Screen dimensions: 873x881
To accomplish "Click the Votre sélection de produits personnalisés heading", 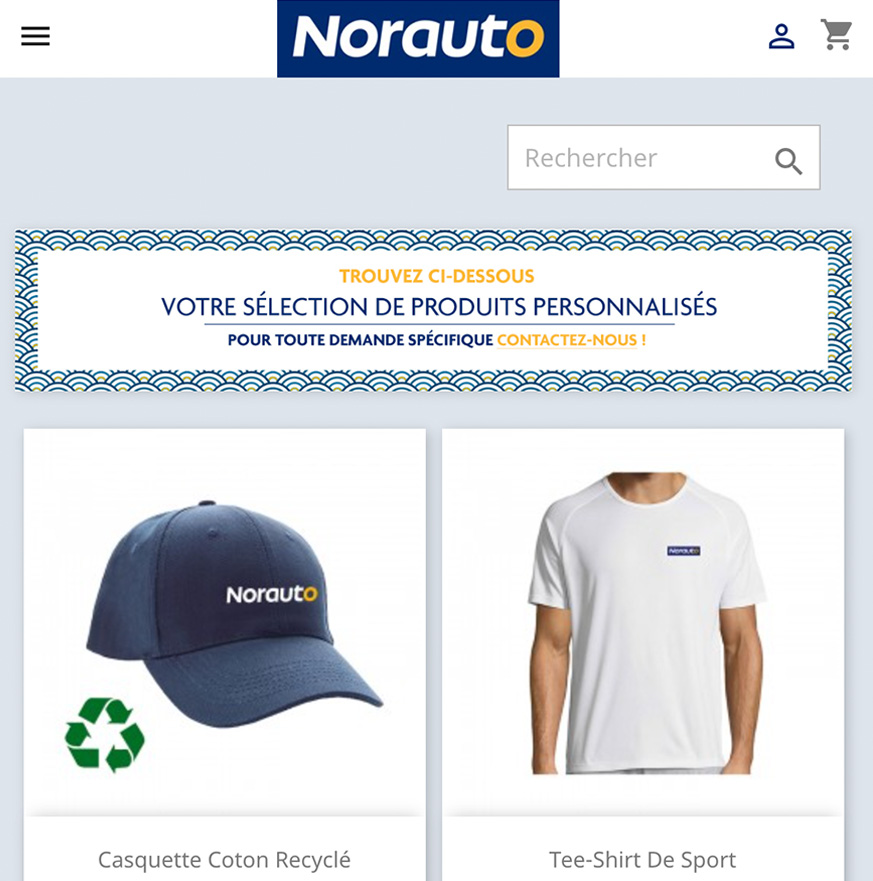I will pyautogui.click(x=439, y=307).
